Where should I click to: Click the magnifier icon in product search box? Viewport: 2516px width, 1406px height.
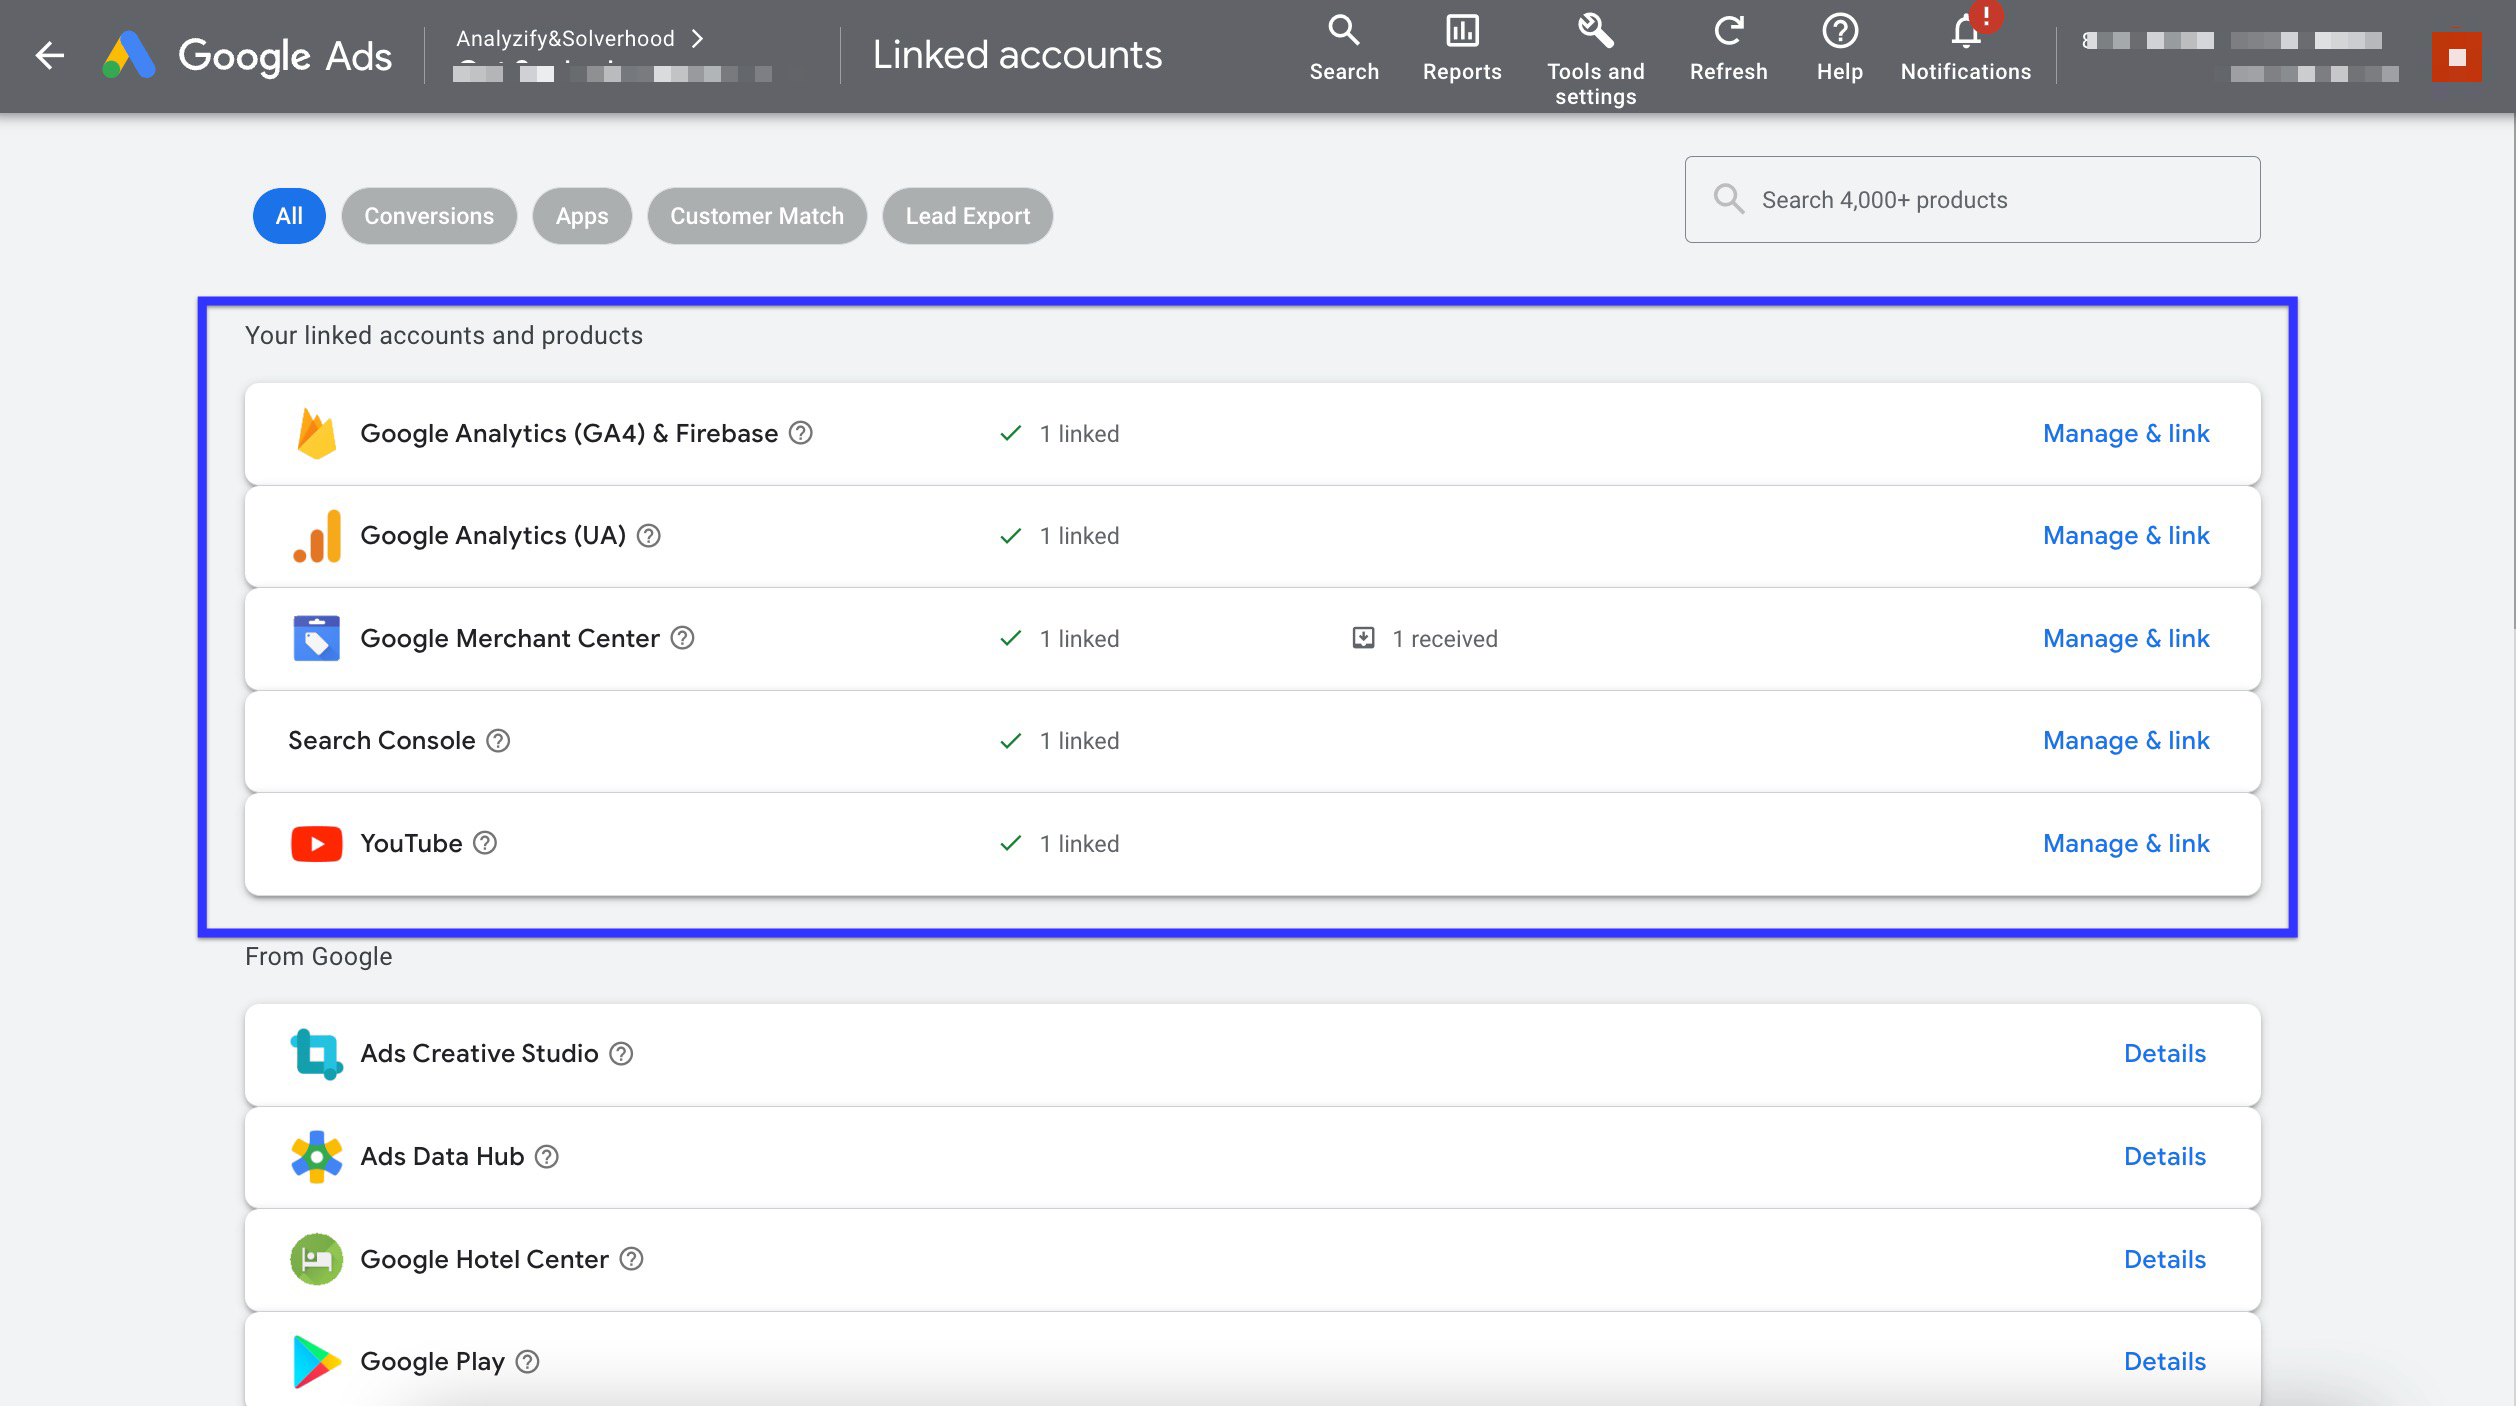click(x=1728, y=199)
